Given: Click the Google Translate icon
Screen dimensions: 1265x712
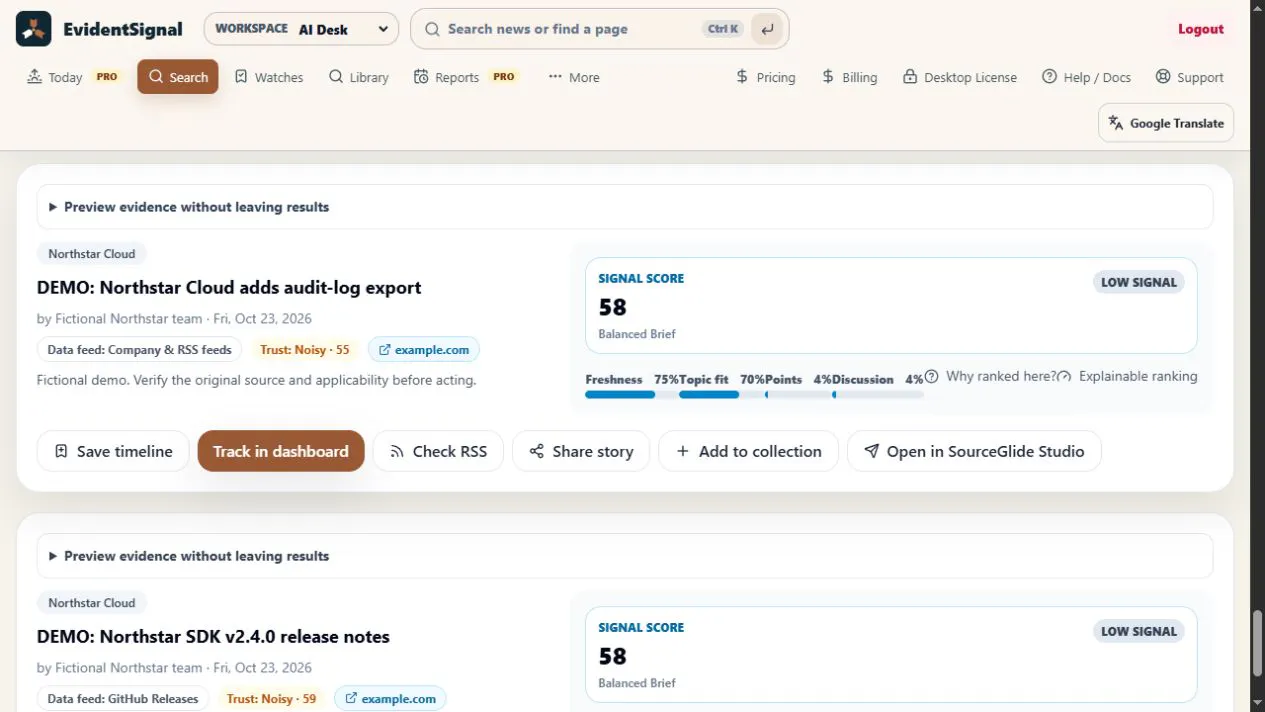Looking at the screenshot, I should click(1116, 123).
